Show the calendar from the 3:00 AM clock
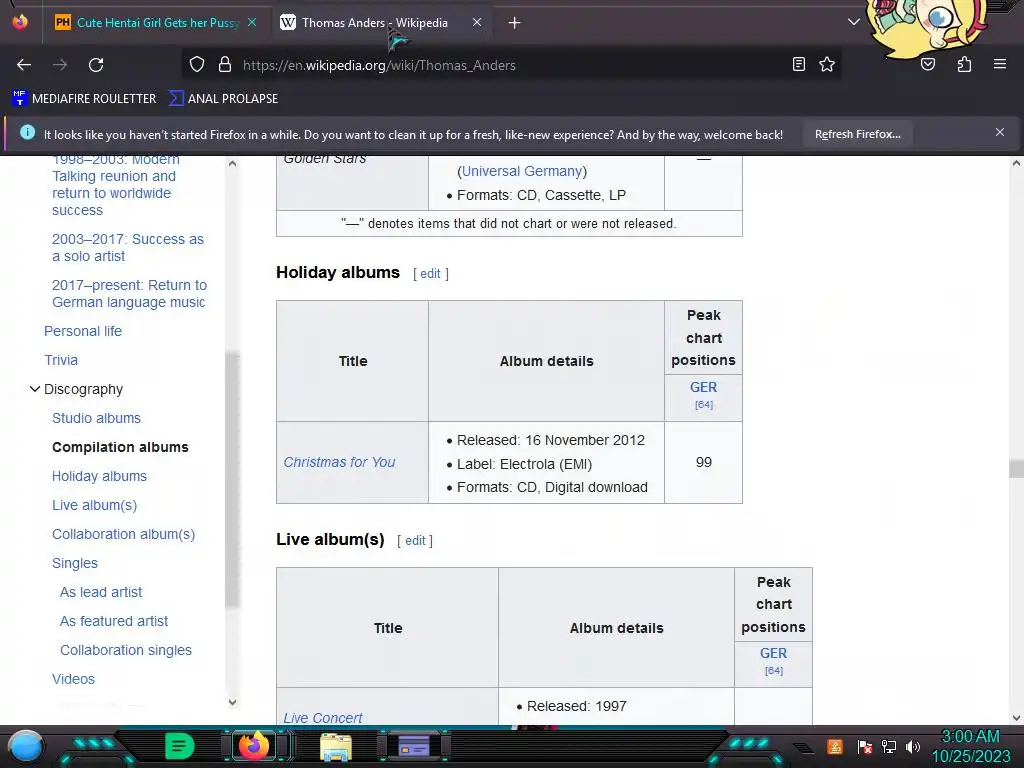 (970, 746)
